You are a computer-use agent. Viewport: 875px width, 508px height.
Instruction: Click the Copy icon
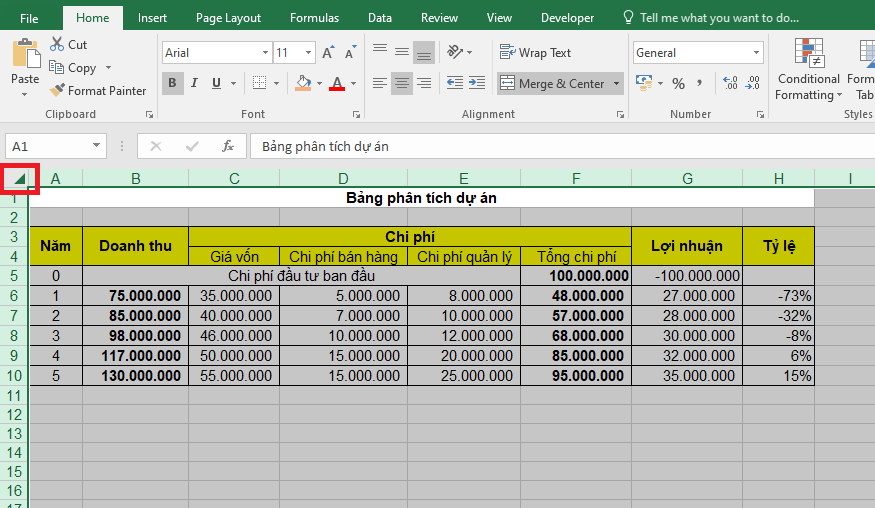coord(56,68)
